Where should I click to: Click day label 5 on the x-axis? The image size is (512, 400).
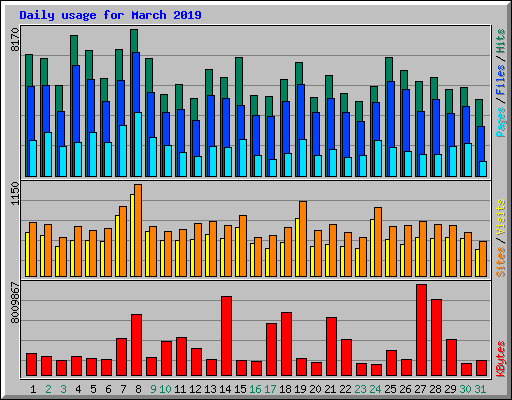click(93, 389)
